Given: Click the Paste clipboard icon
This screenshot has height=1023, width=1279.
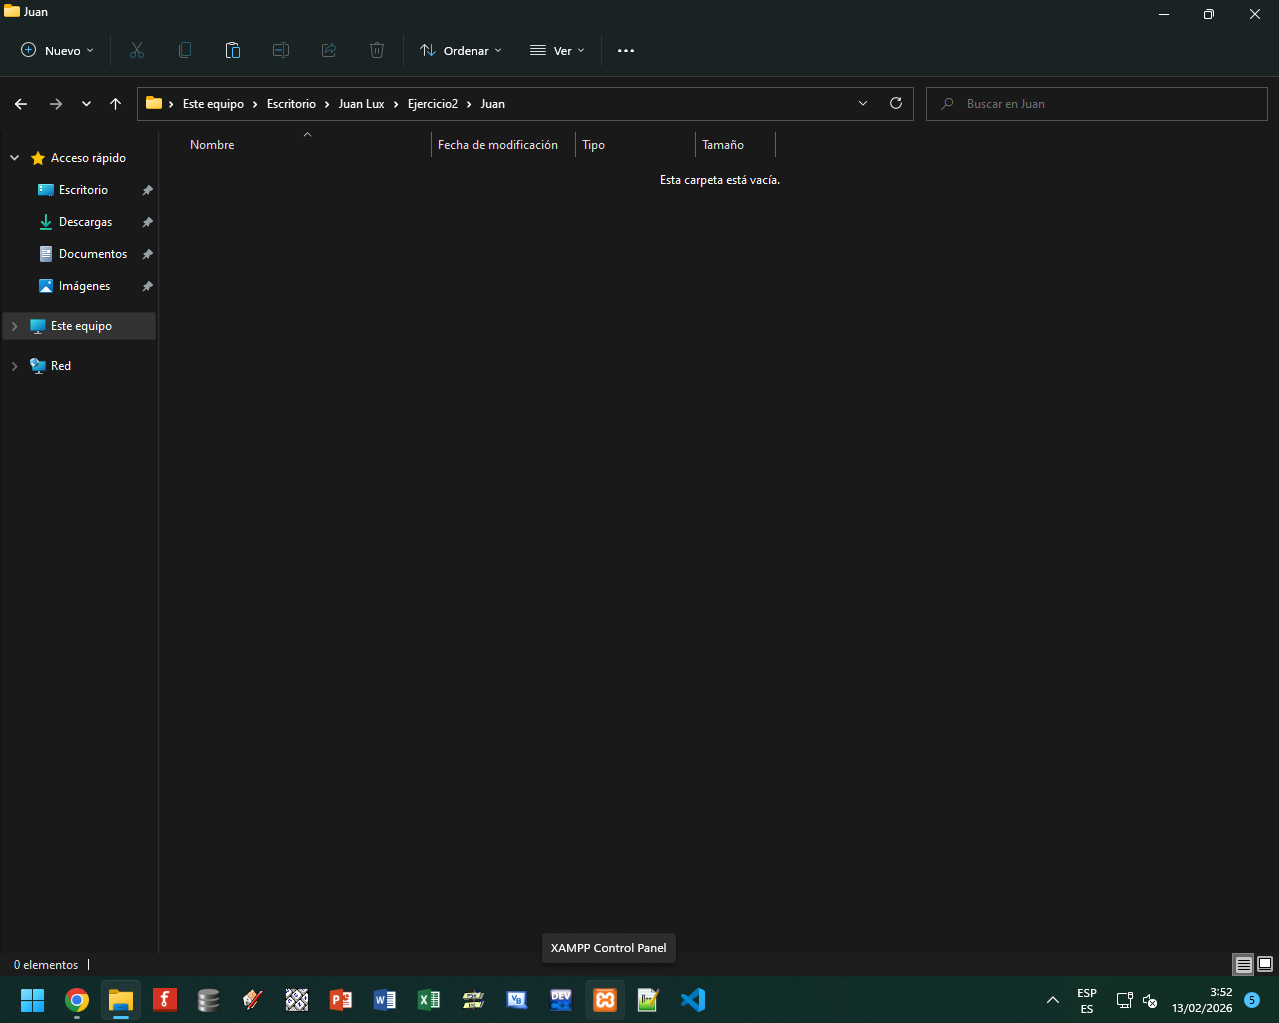Looking at the screenshot, I should 233,50.
